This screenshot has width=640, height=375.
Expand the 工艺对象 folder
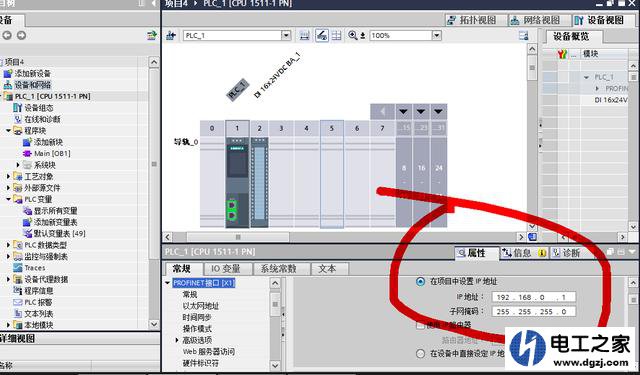click(9, 176)
